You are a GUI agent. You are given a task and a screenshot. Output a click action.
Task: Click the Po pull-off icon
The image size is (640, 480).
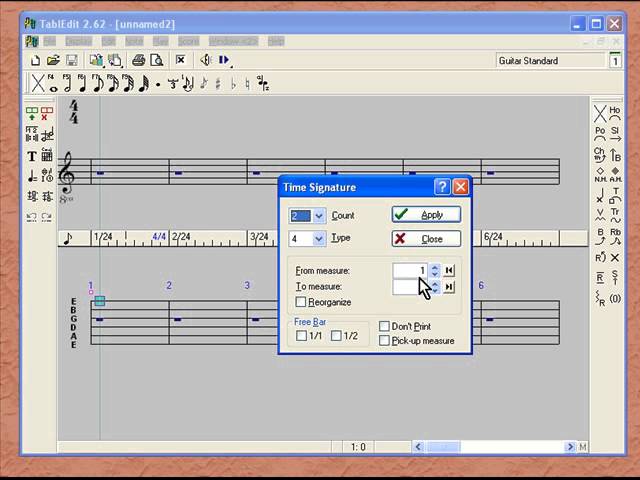(x=600, y=133)
